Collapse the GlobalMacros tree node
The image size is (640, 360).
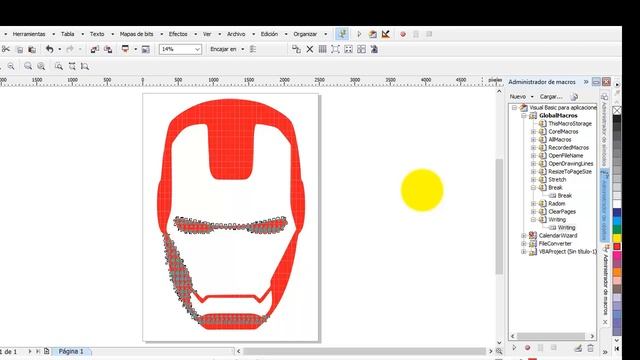click(x=524, y=116)
